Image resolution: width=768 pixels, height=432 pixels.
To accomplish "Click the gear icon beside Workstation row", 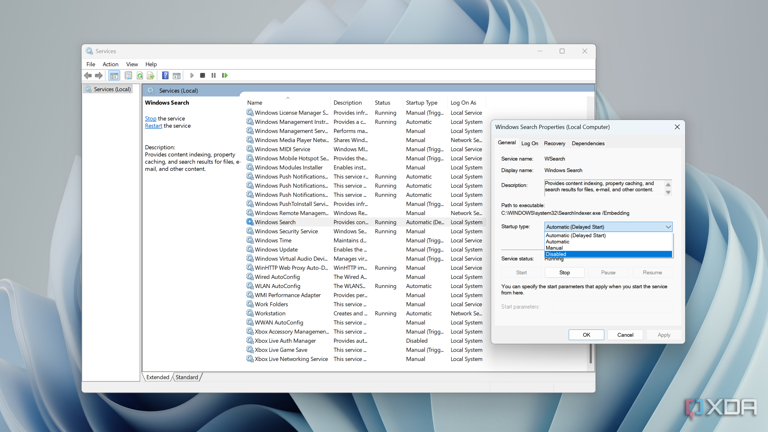I will pyautogui.click(x=250, y=313).
